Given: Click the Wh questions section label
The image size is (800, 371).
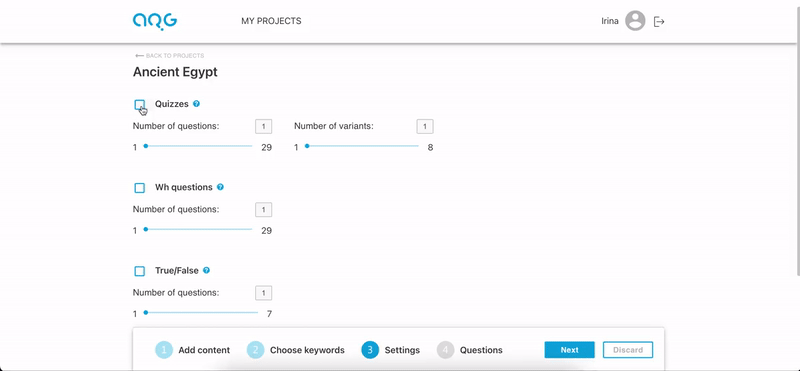Looking at the screenshot, I should [x=184, y=187].
